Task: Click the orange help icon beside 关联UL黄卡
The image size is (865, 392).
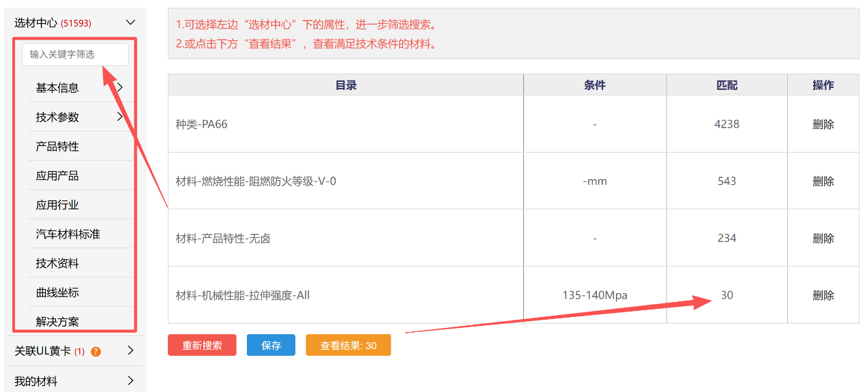Action: click(95, 351)
